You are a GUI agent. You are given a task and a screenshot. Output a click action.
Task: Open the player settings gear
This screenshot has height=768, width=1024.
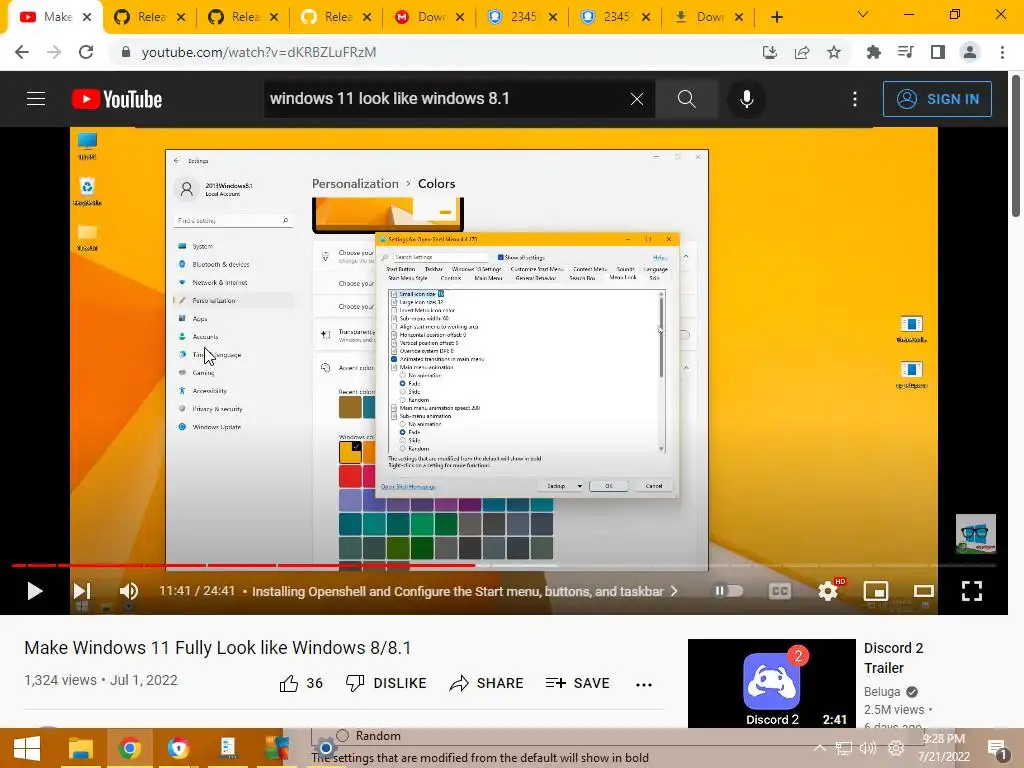click(x=828, y=591)
